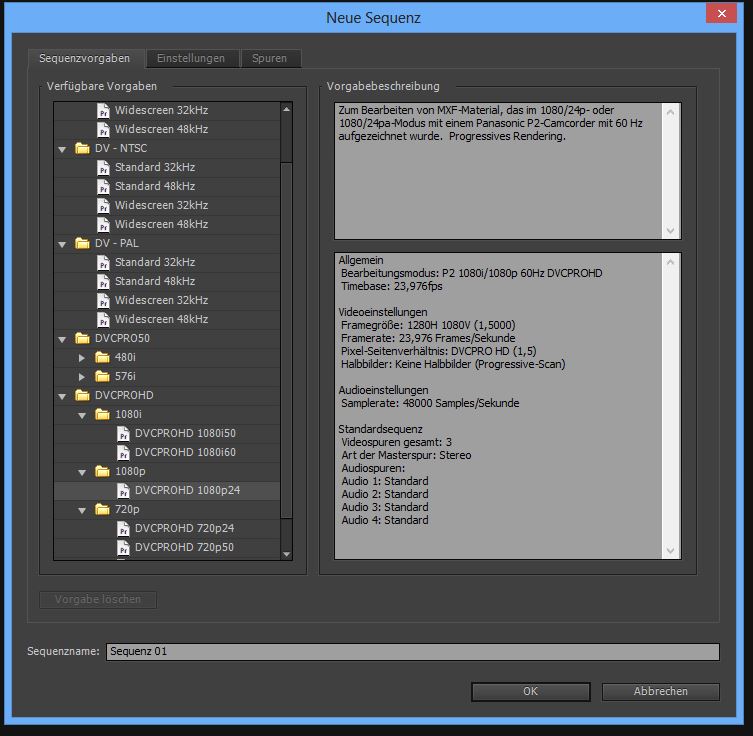Select DV - NTSC Widescreen 32kHz preset icon
Screen dimensions: 753x736
(103, 205)
